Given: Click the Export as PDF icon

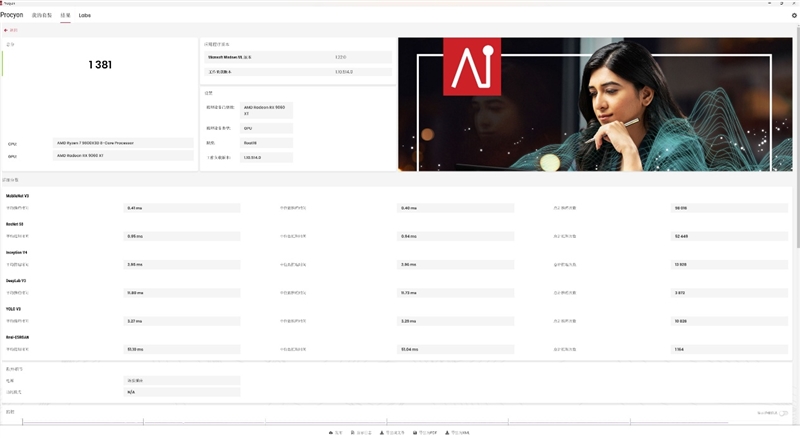Looking at the screenshot, I should pyautogui.click(x=416, y=432).
